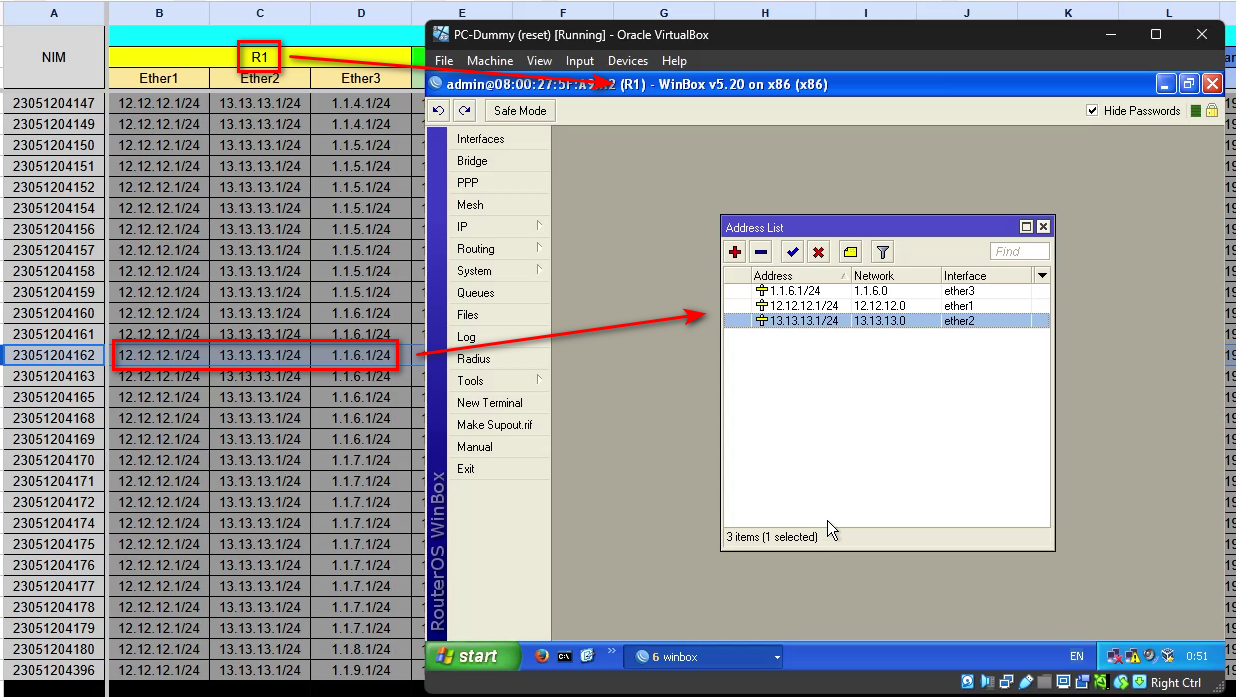Click the VirtualBox hard disk status icon
Viewport: 1236px width, 697px height.
coord(968,682)
